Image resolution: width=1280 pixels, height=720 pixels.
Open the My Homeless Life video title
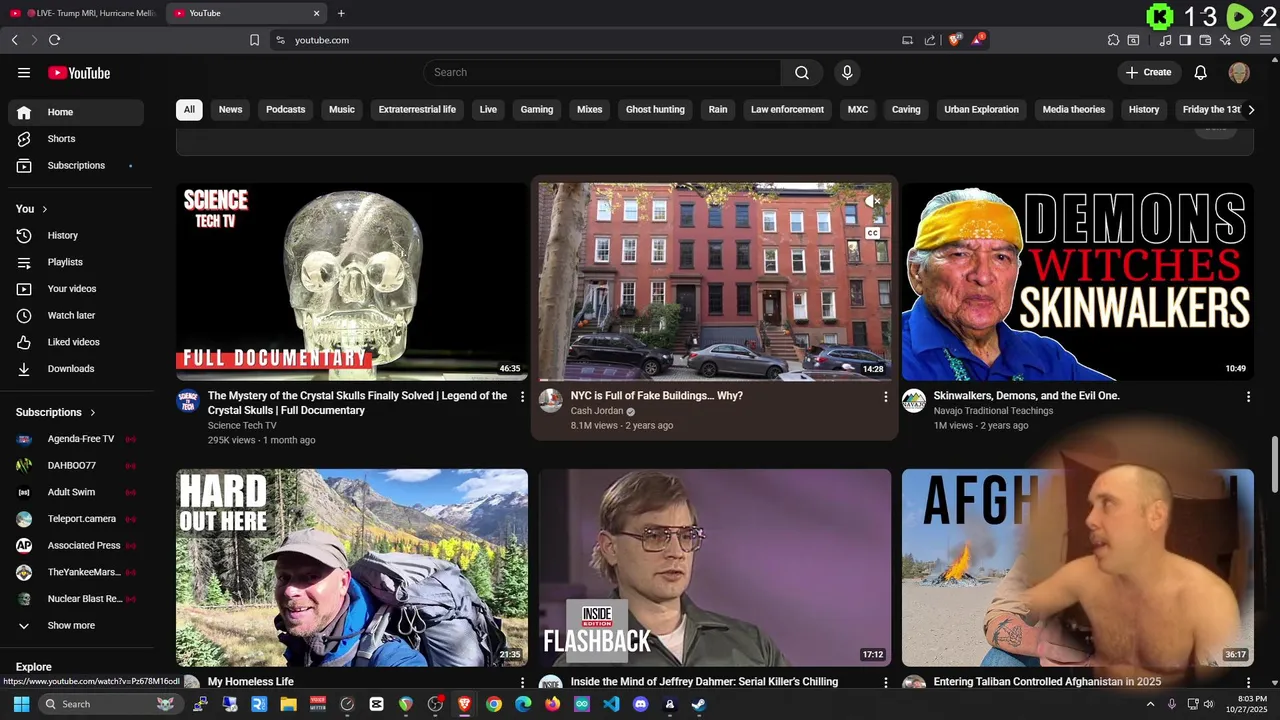click(x=251, y=682)
